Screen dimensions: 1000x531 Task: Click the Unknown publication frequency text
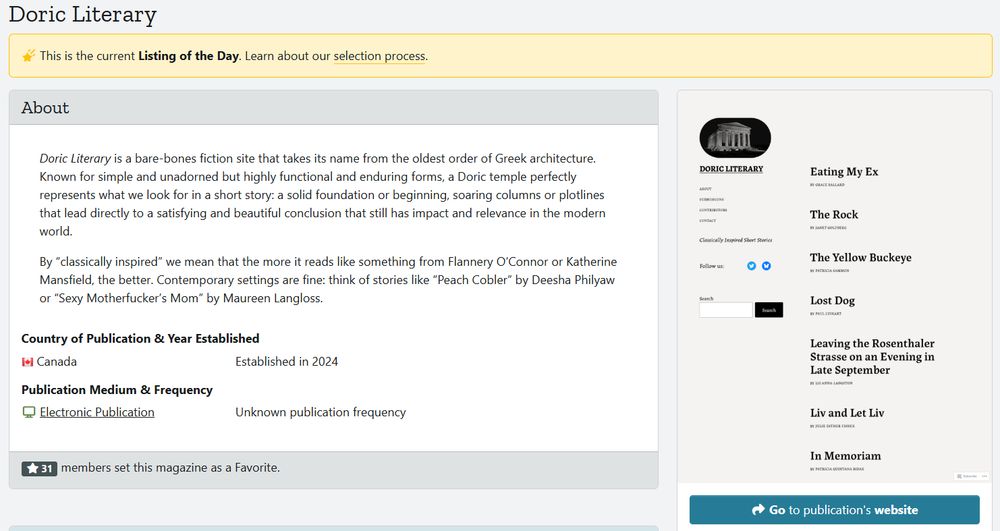pos(320,412)
